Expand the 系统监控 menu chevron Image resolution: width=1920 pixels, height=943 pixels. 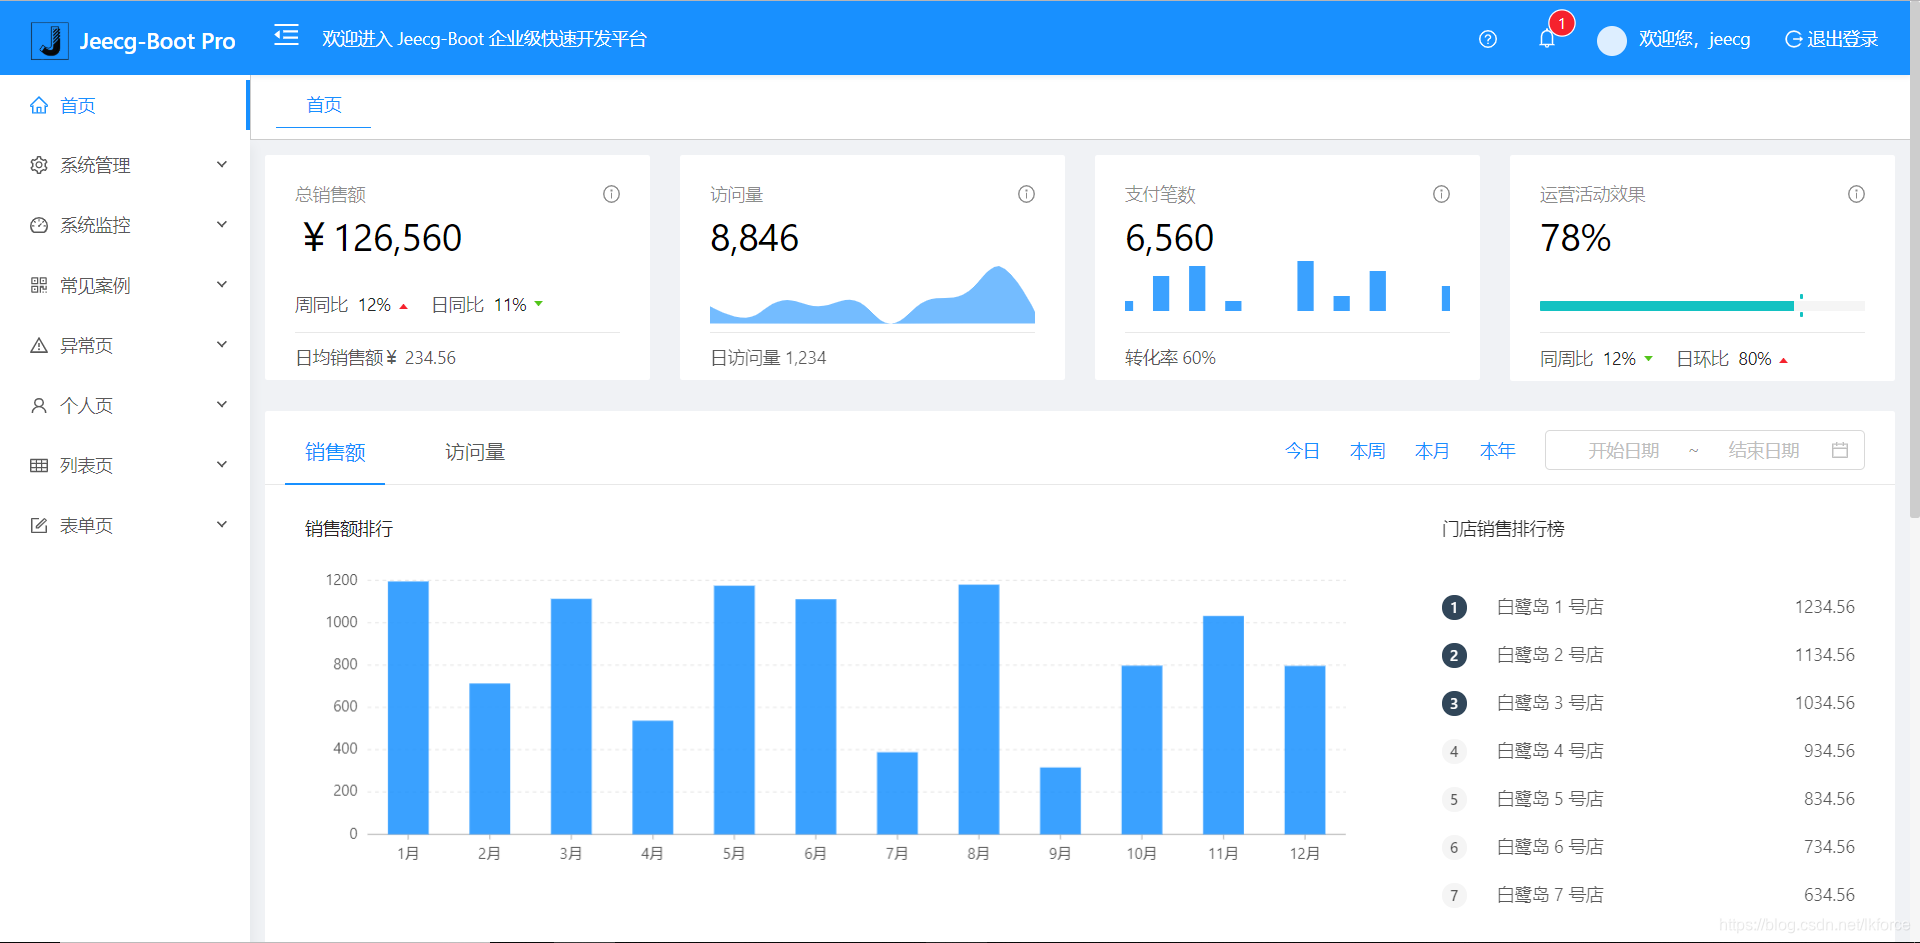click(x=222, y=224)
